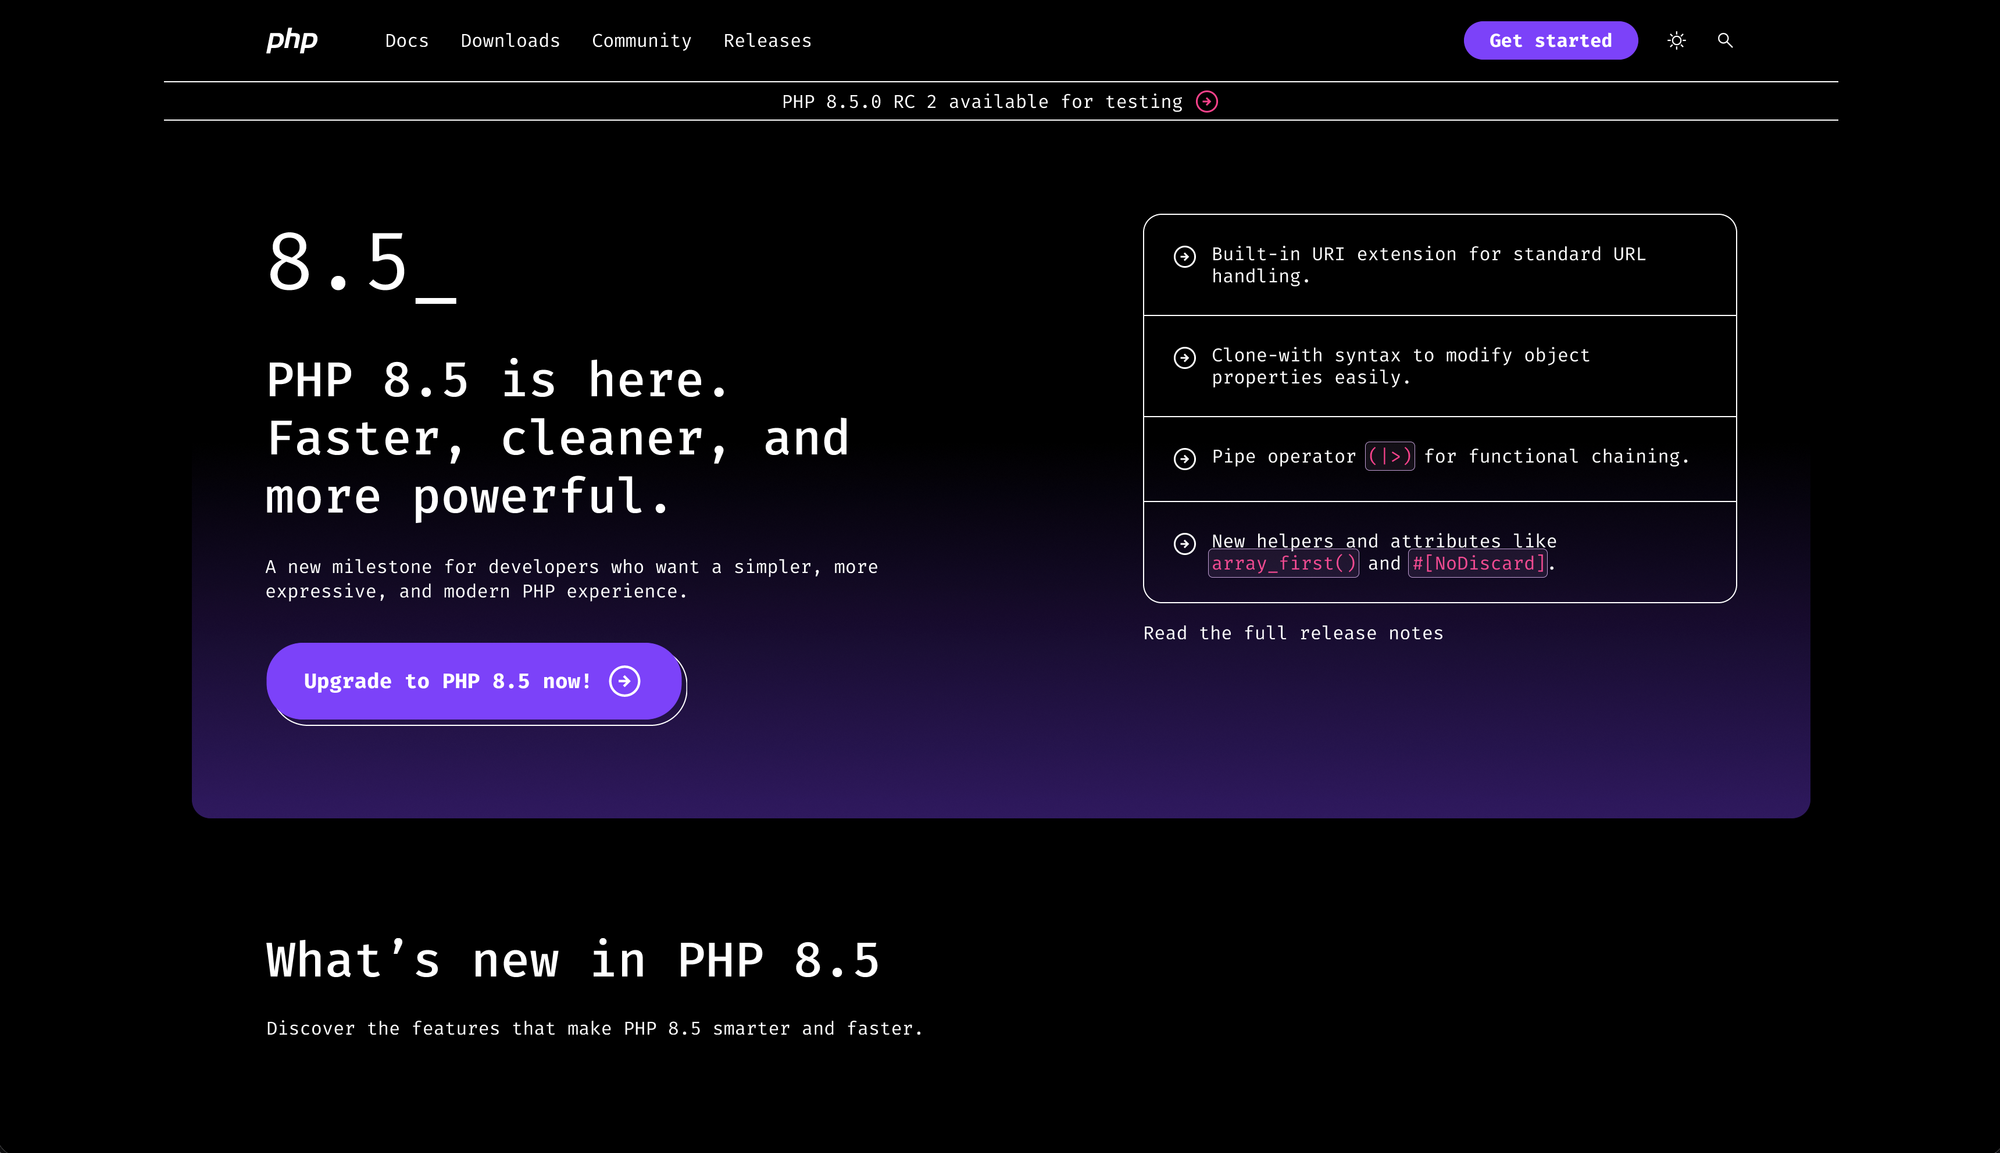Click arrow icon next to URI extension item

pyautogui.click(x=1185, y=257)
